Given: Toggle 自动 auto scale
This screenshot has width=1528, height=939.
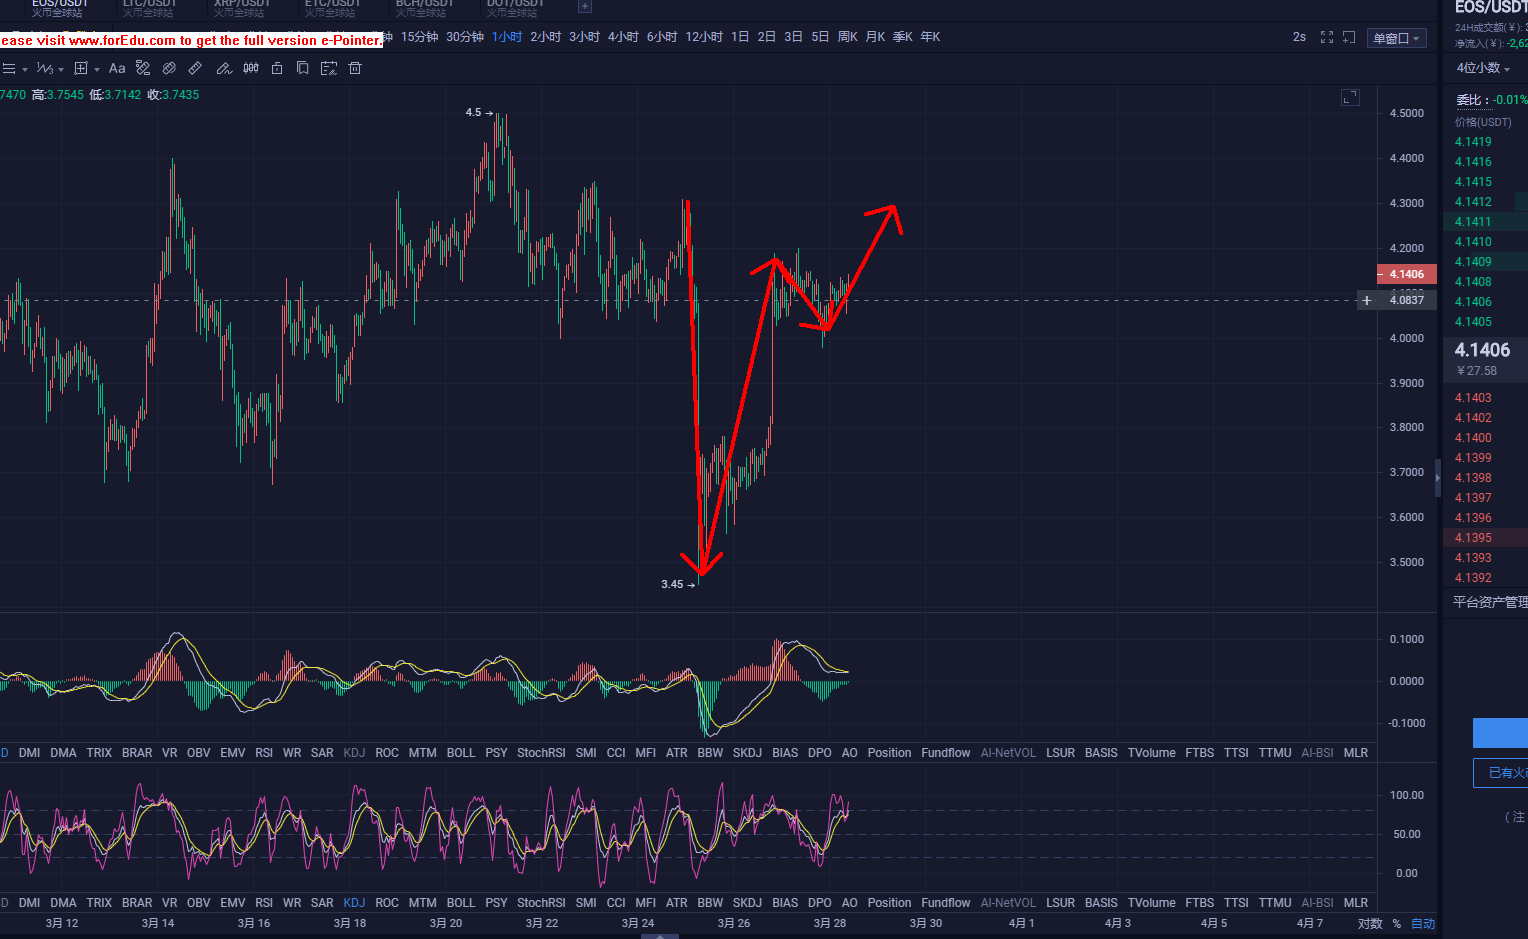Looking at the screenshot, I should 1423,924.
